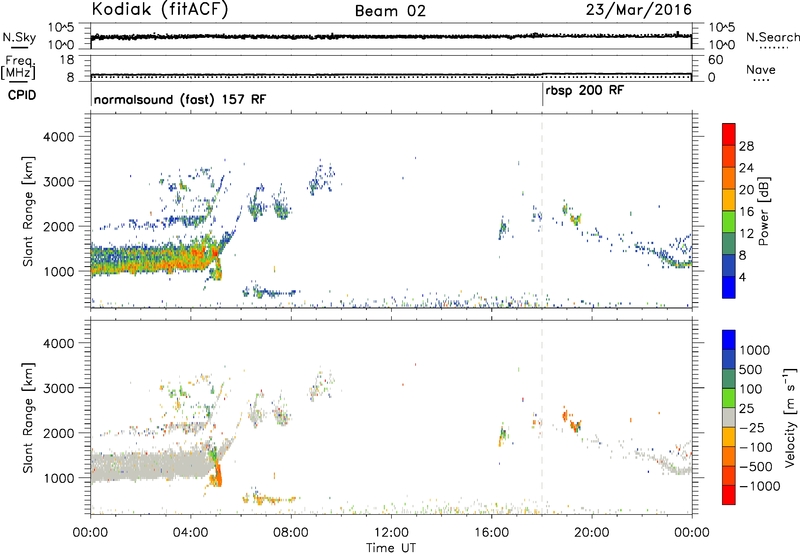Viewport: 800px width, 554px height.
Task: Click the 'N.Sky' legend label
Action: (19, 37)
